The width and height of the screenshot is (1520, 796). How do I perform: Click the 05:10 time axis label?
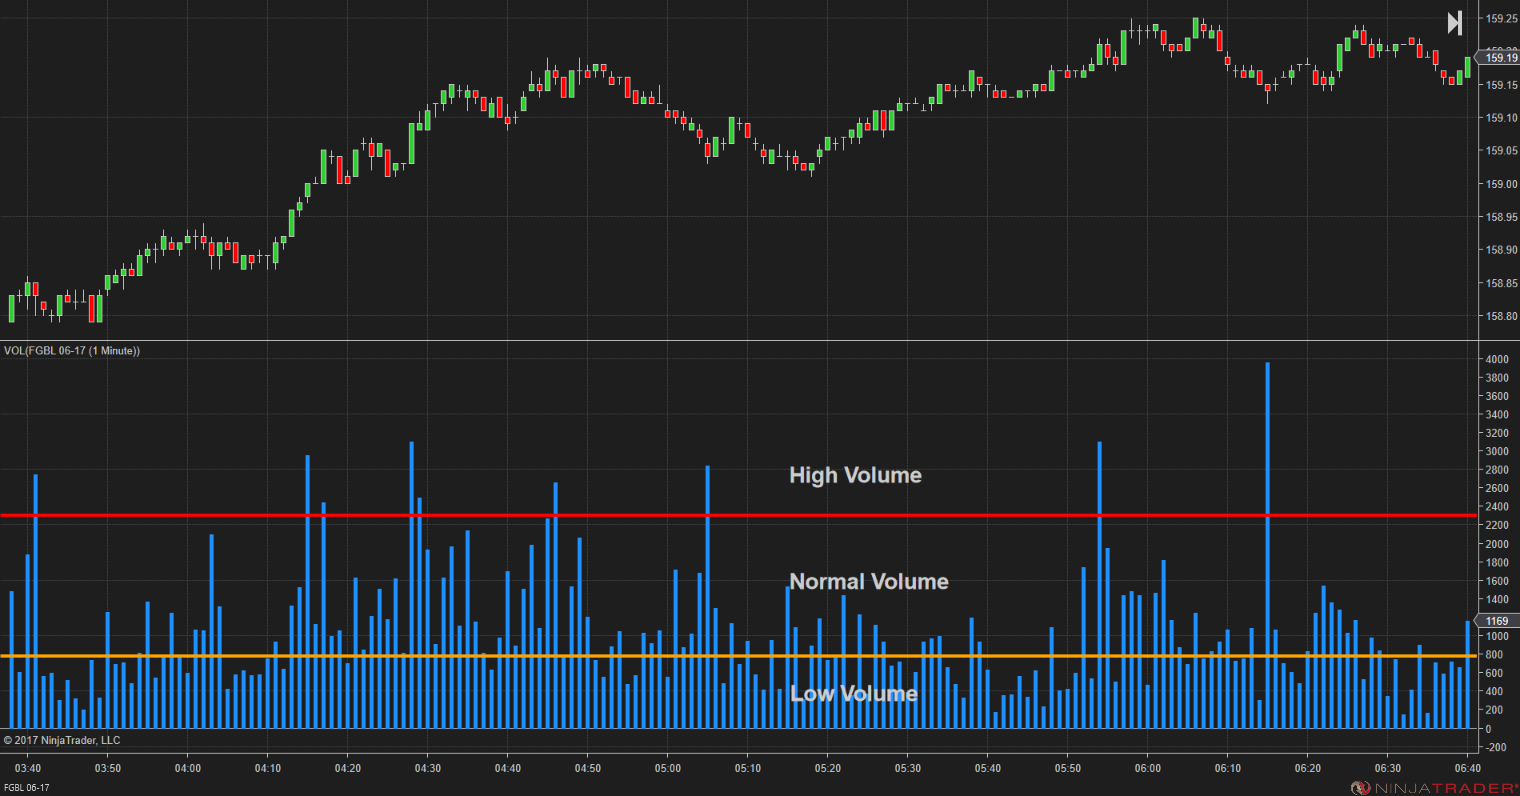[747, 769]
